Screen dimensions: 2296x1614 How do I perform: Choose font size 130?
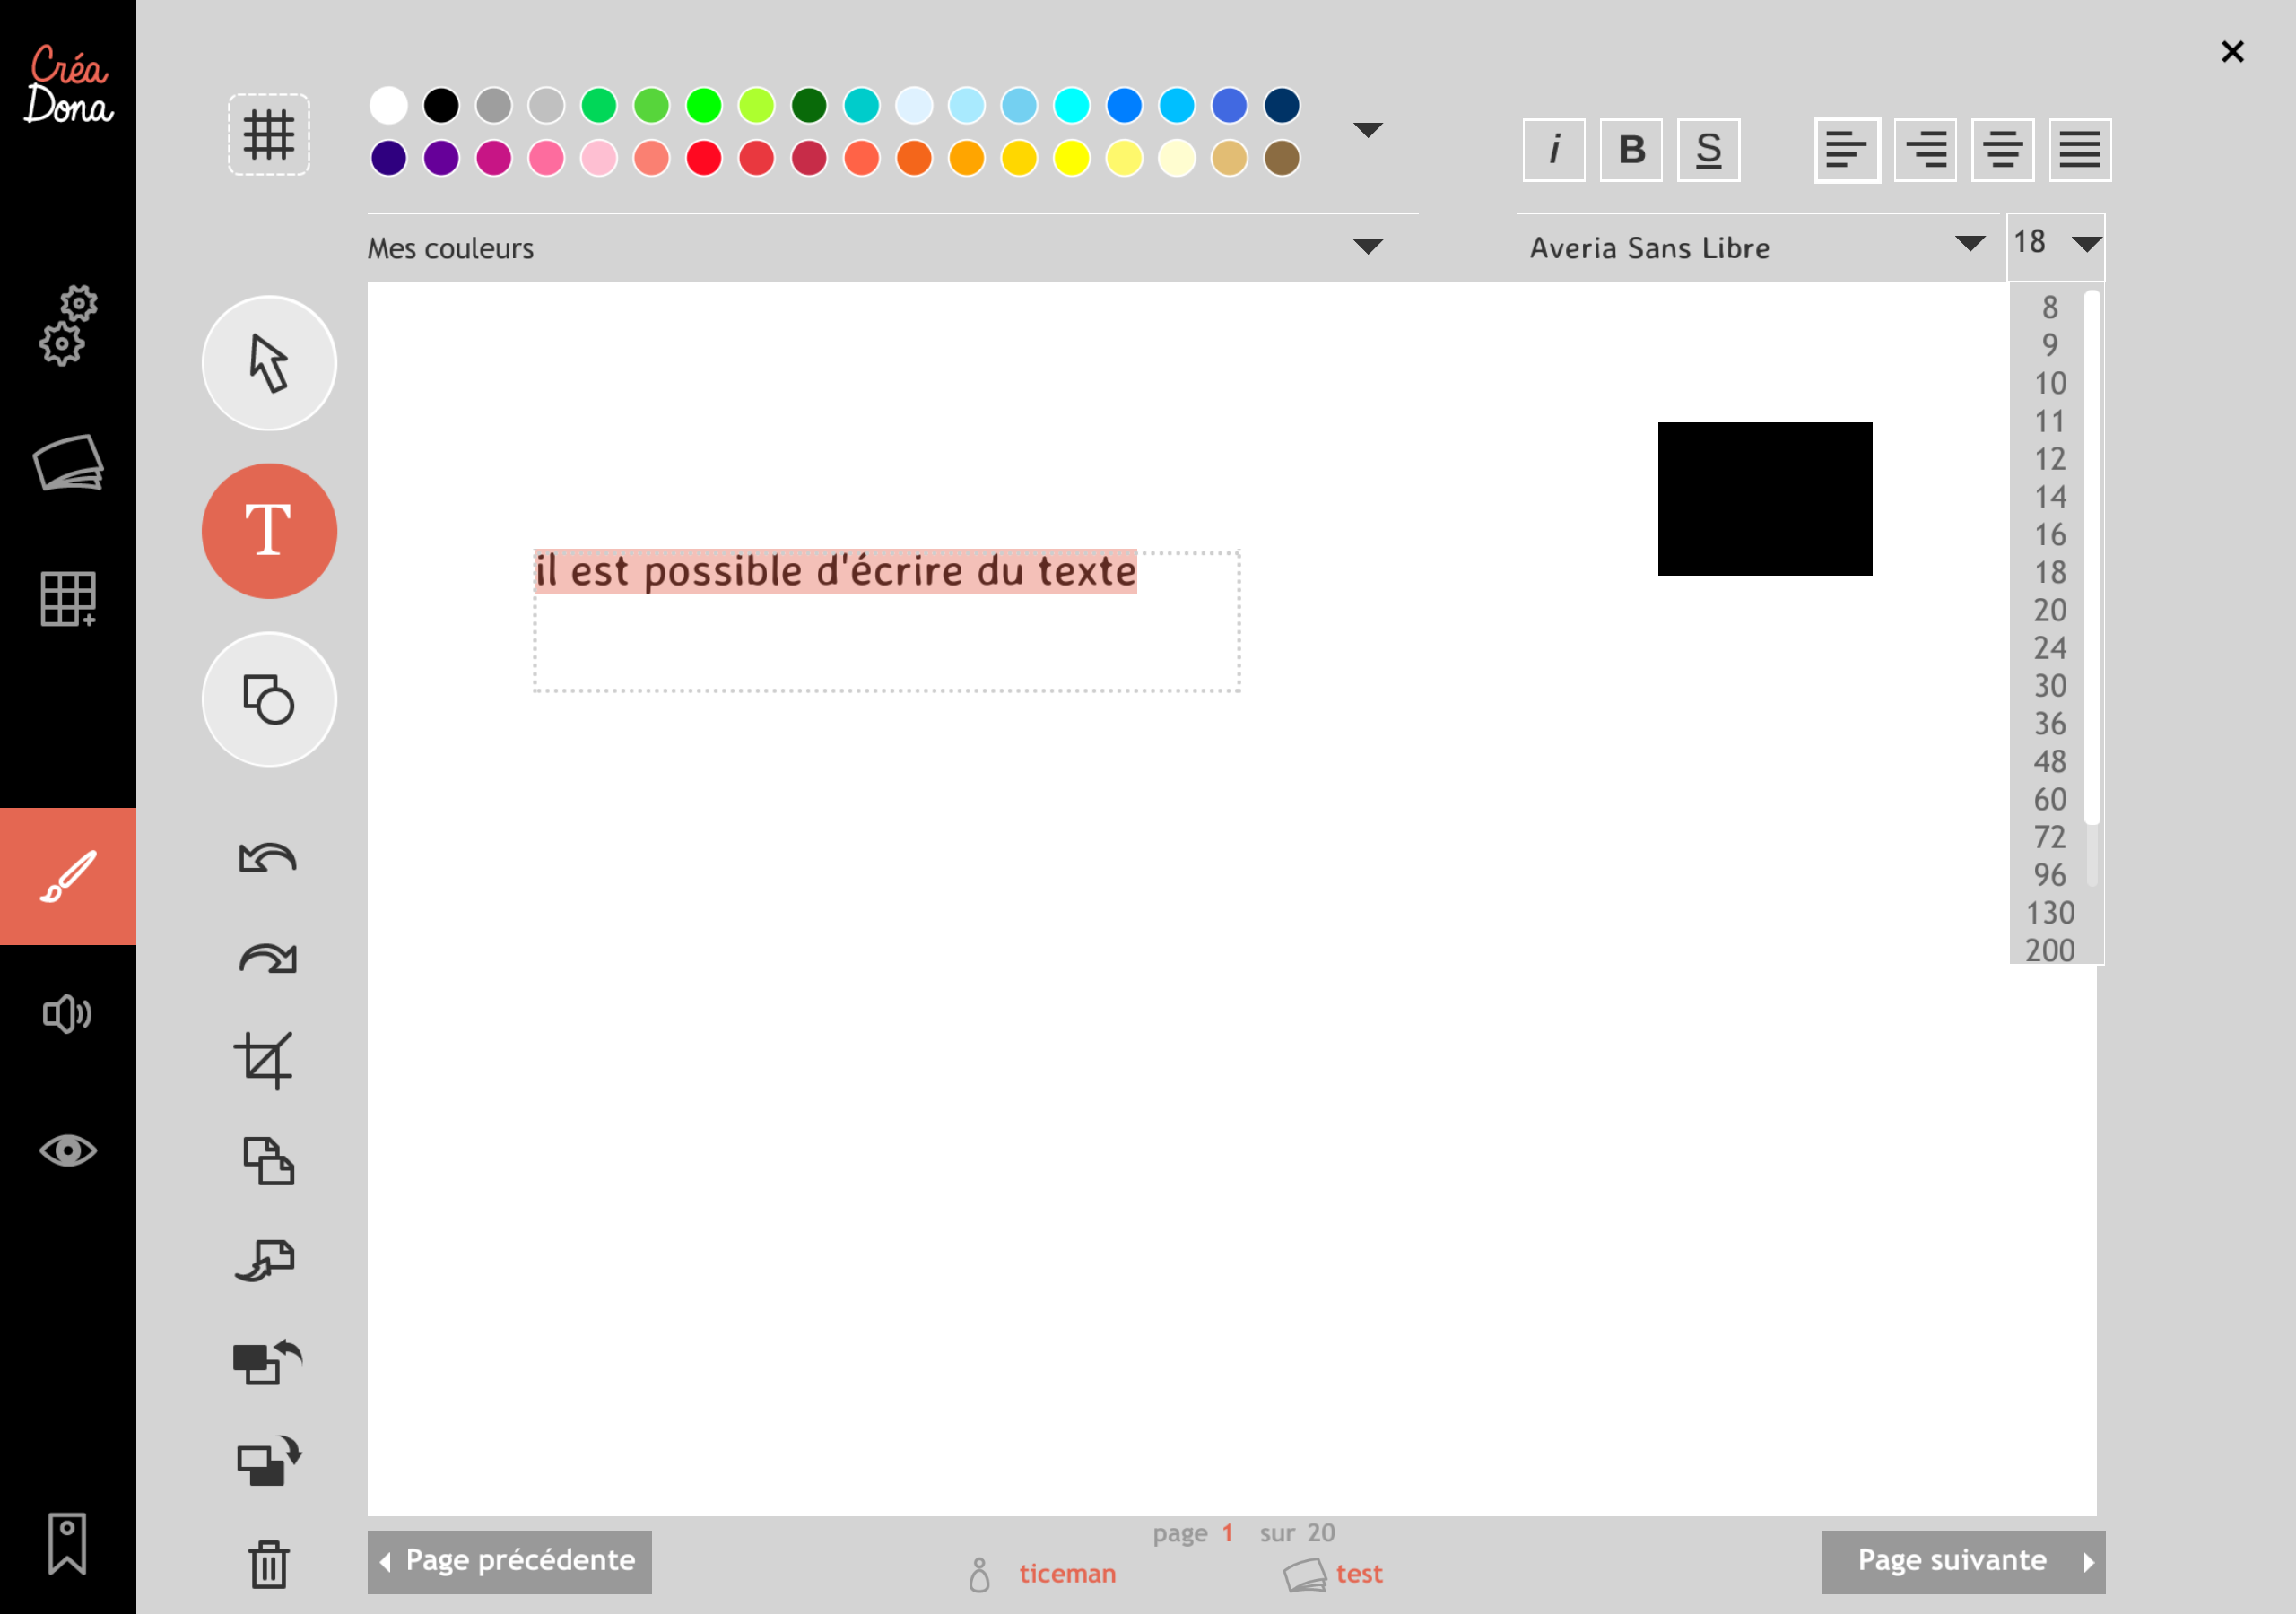[2050, 913]
